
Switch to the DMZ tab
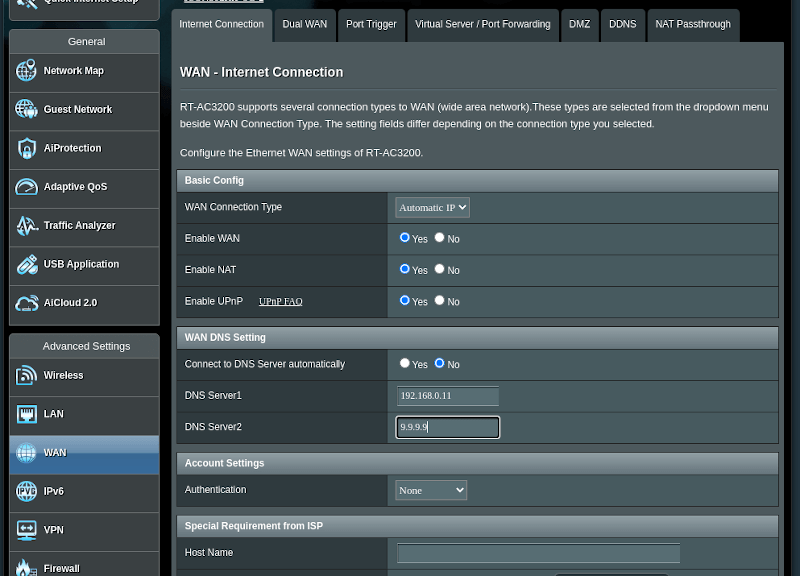[580, 24]
